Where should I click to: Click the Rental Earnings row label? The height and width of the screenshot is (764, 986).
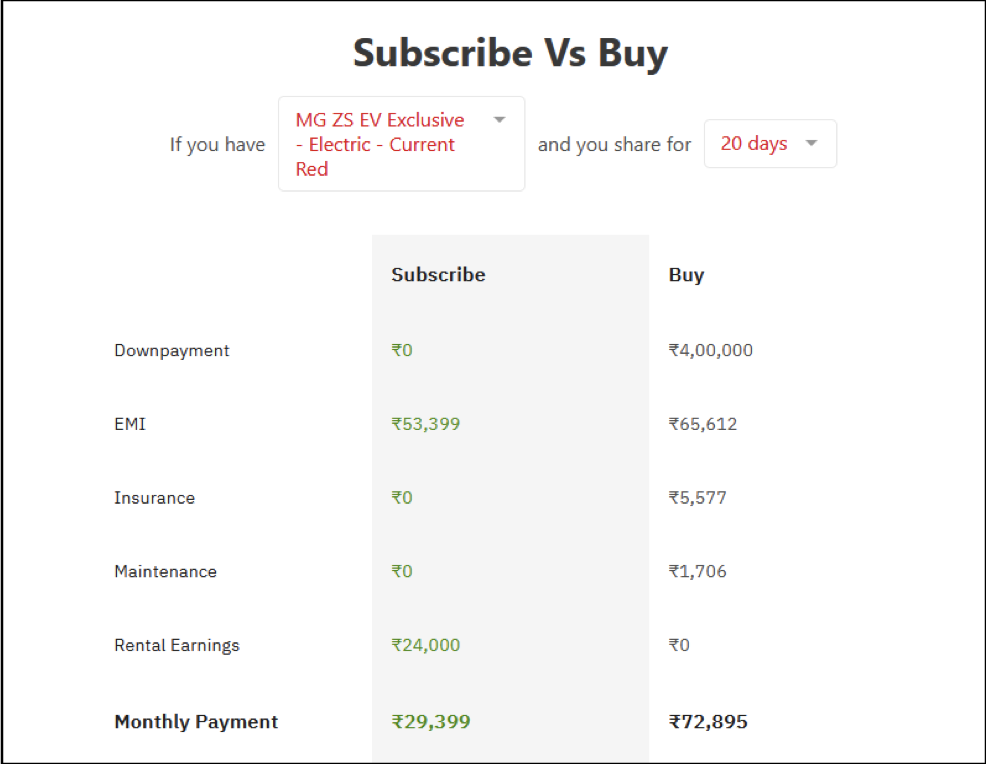(177, 646)
